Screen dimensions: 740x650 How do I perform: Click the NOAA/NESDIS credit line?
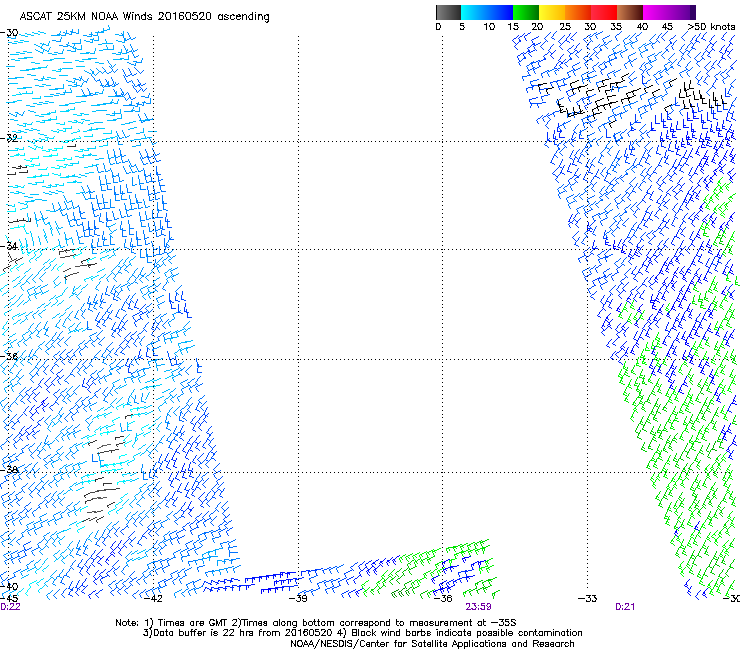[x=432, y=644]
